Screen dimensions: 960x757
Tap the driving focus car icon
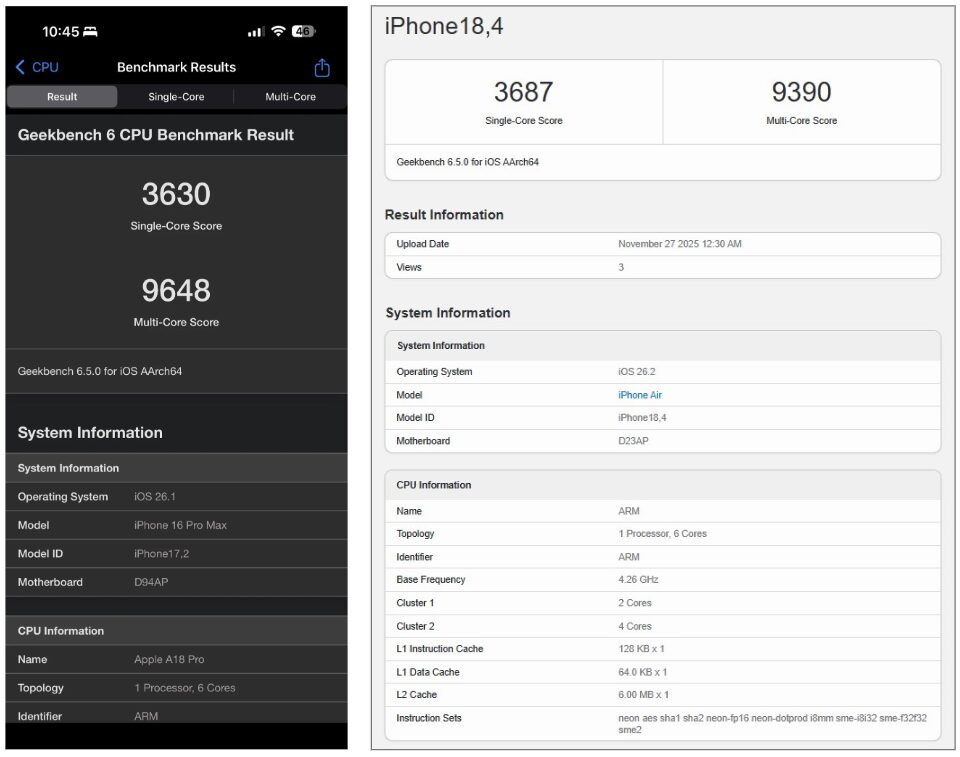[91, 32]
